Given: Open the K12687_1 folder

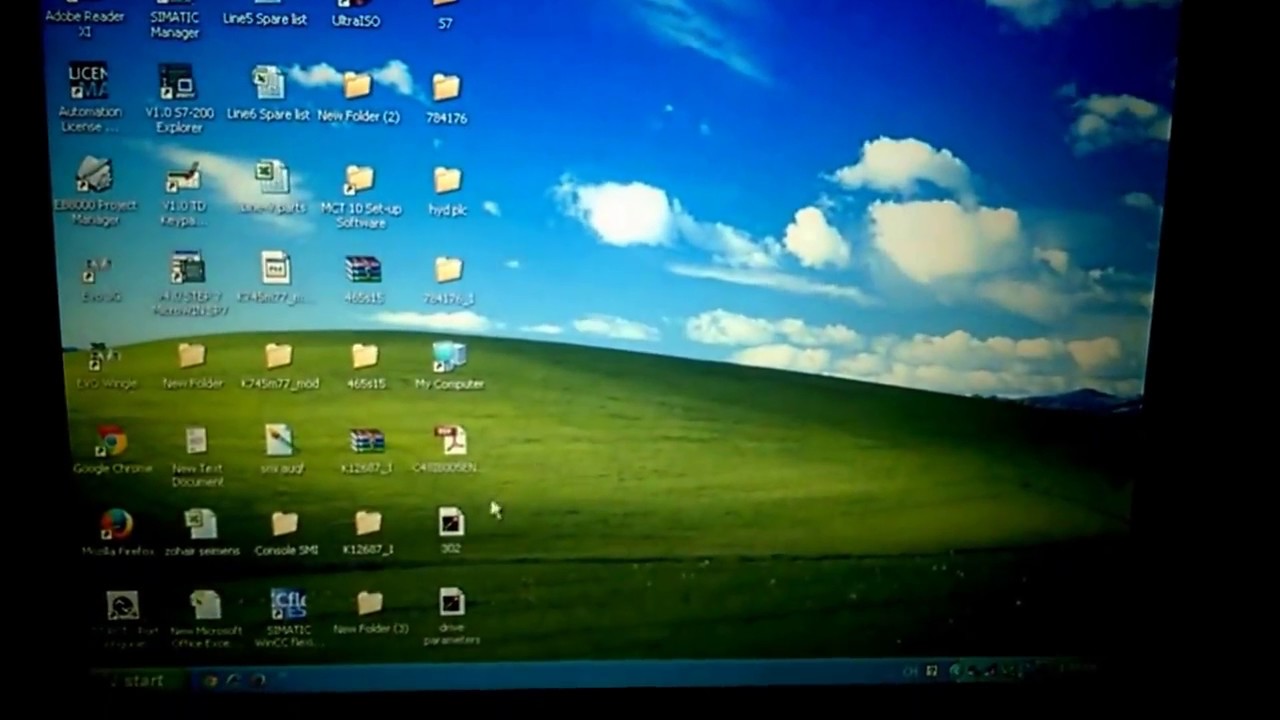Looking at the screenshot, I should pos(367,534).
